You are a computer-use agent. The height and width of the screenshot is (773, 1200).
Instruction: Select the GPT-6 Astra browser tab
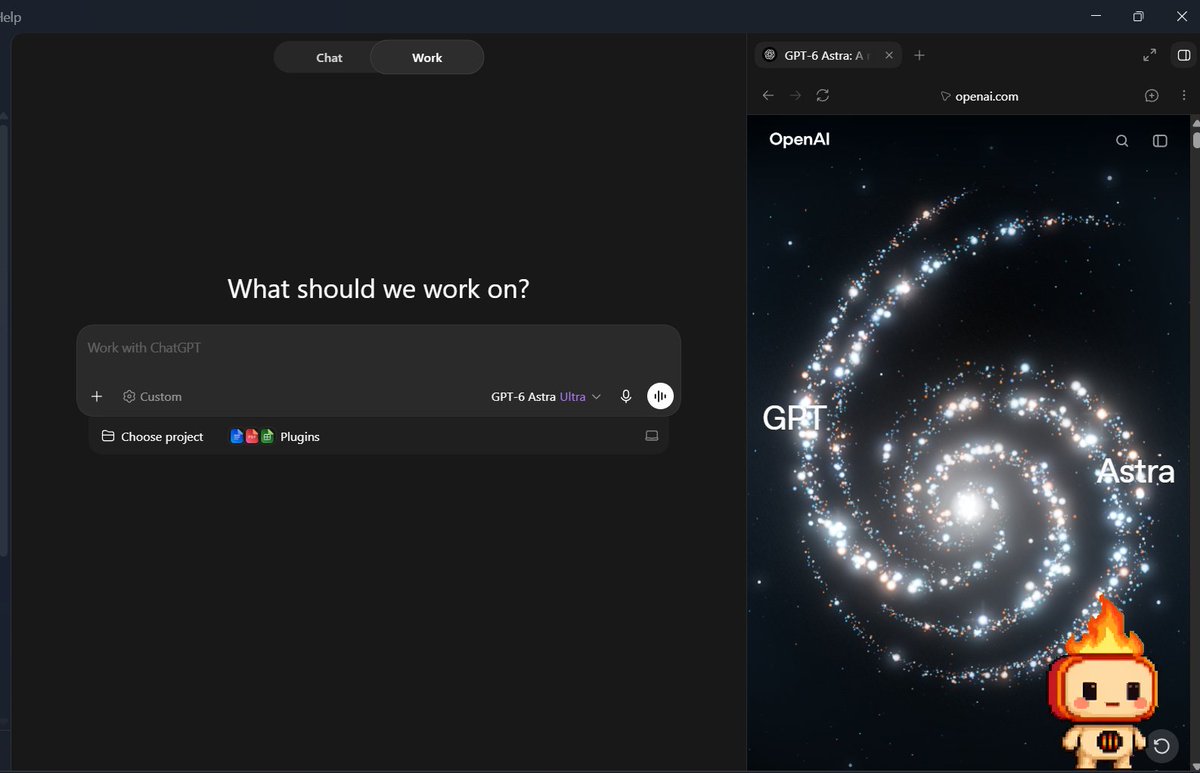(x=828, y=56)
